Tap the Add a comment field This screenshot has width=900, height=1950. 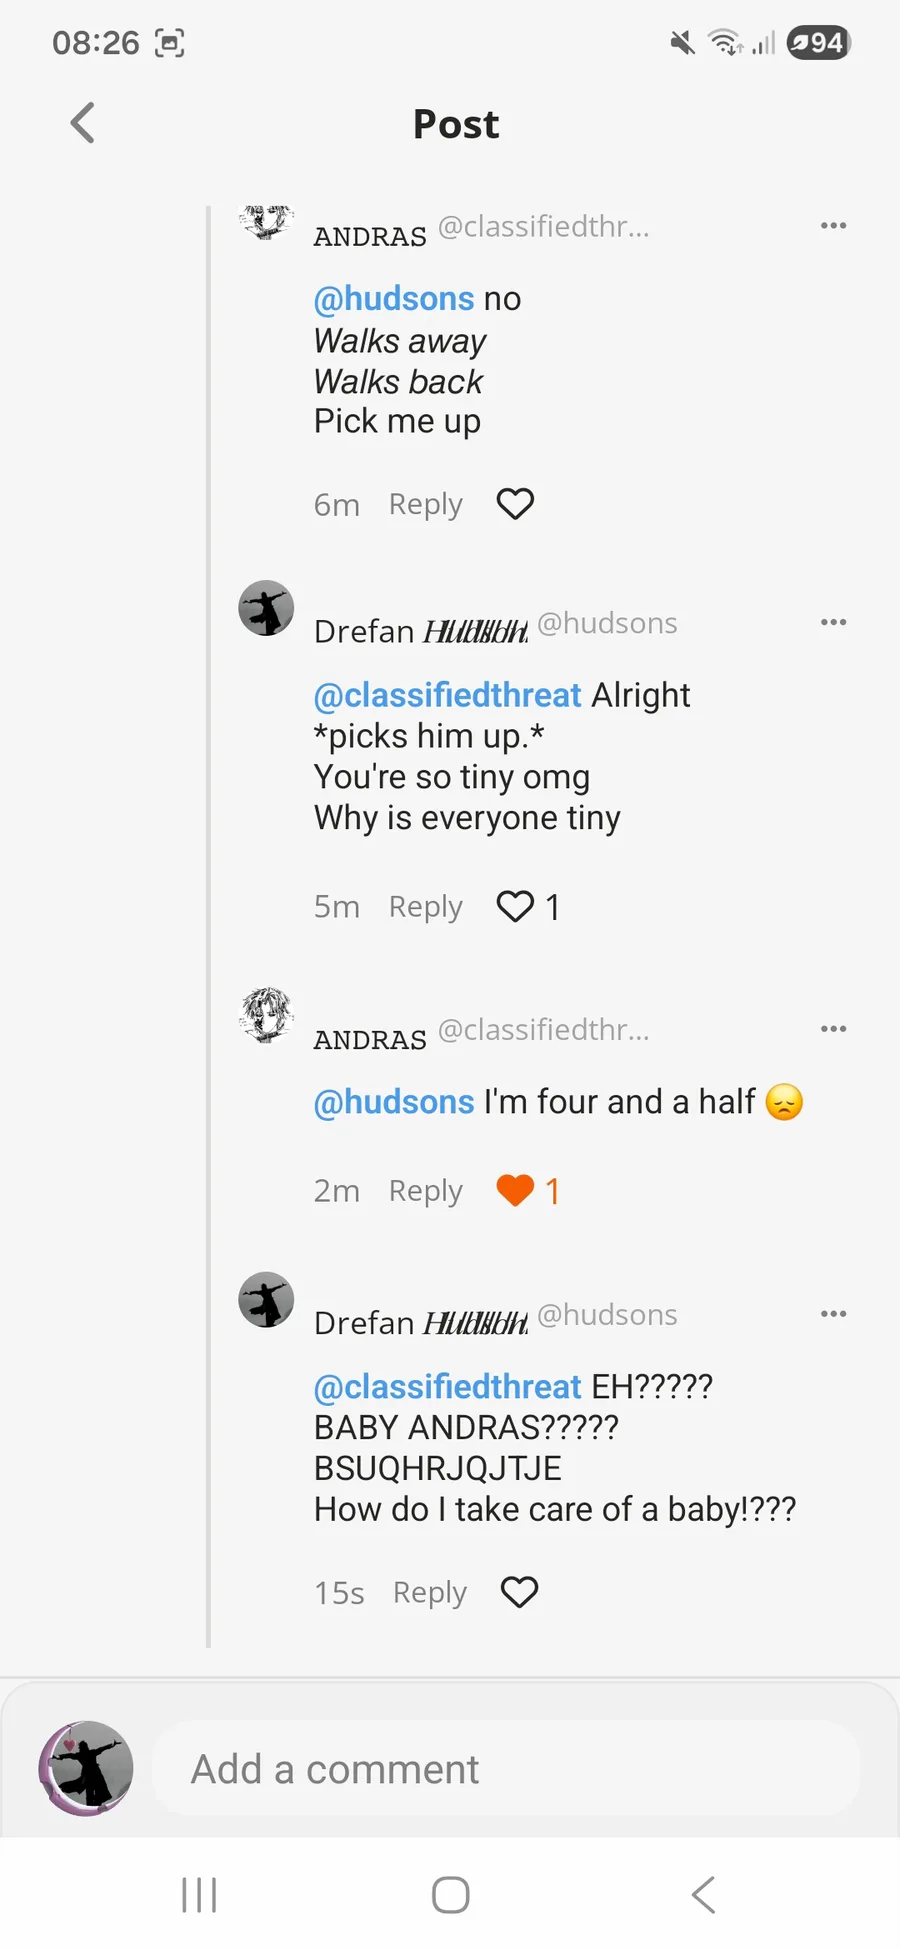coord(505,1769)
